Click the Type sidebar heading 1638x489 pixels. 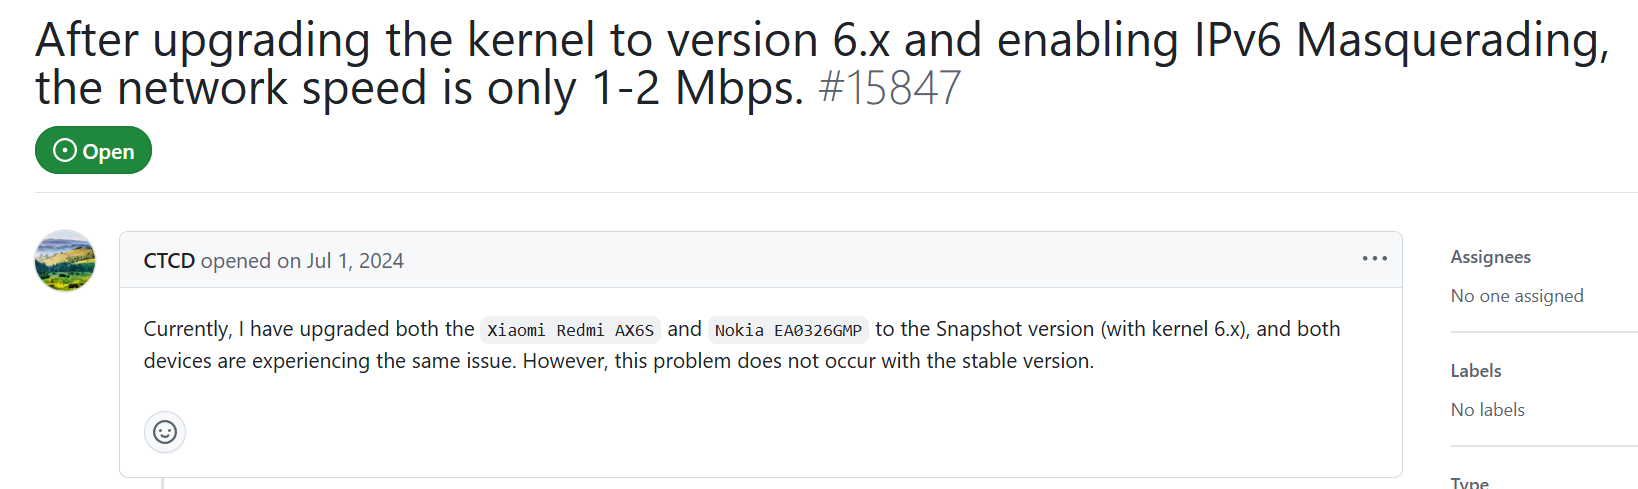click(x=1469, y=483)
